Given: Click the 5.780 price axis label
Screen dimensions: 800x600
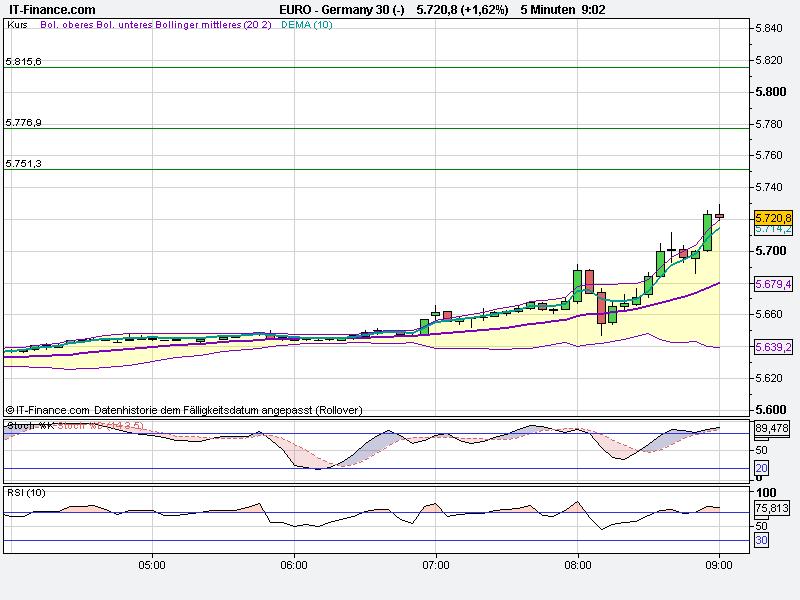Looking at the screenshot, I should coord(769,124).
